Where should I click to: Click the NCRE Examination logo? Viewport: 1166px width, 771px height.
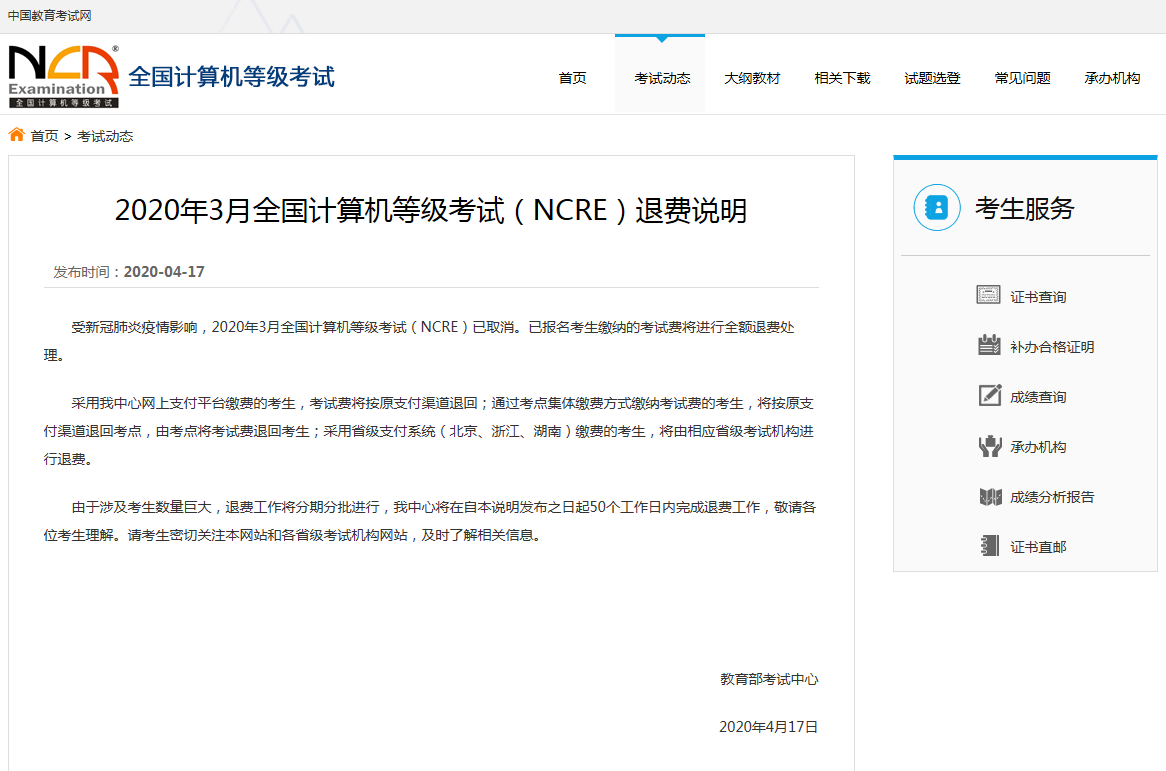64,76
